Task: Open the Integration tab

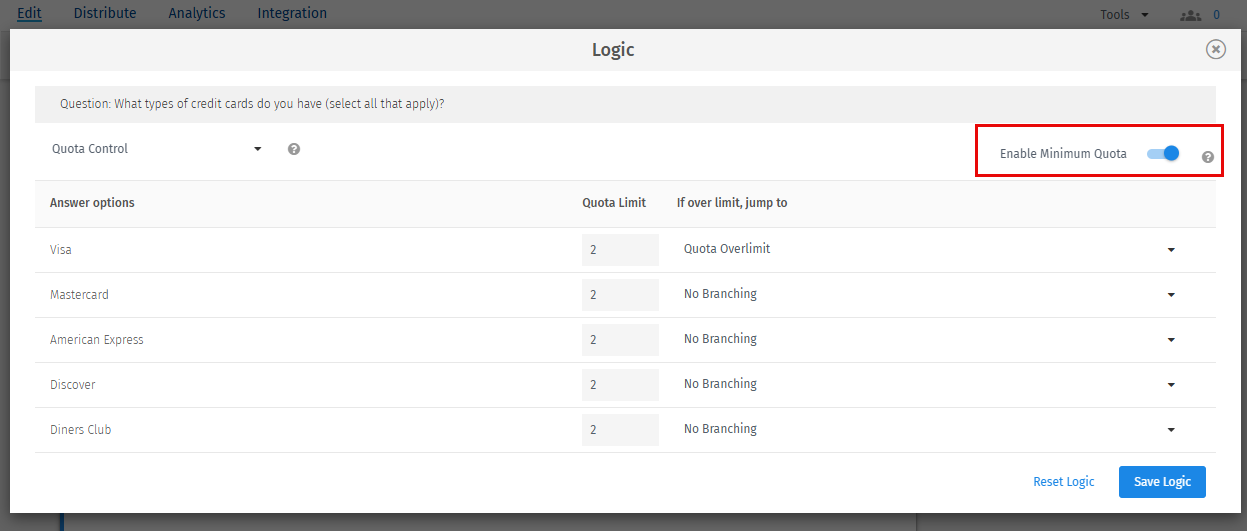Action: click(x=292, y=14)
